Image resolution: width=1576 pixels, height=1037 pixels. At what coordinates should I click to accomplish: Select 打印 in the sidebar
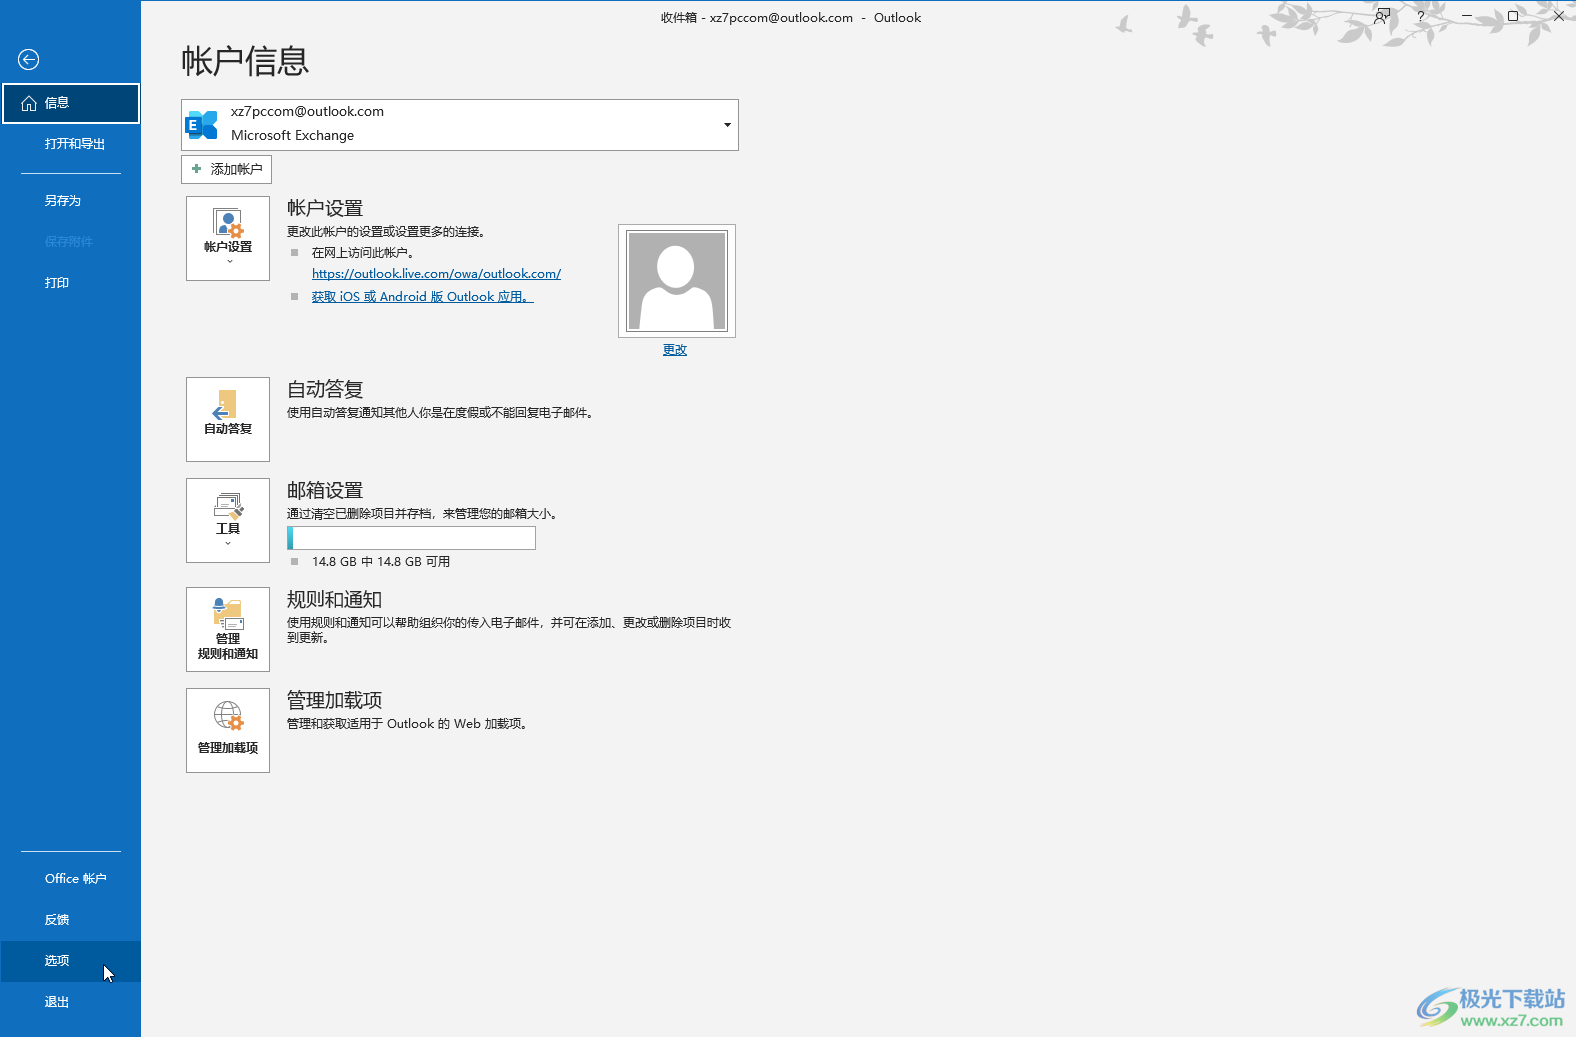tap(71, 283)
